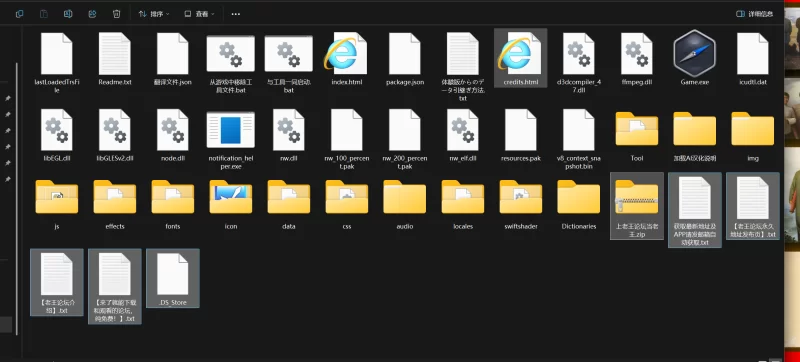Select the 【老王论坛永久地址发布页】.txt file
Viewport: 800px width, 362px height.
pyautogui.click(x=753, y=206)
